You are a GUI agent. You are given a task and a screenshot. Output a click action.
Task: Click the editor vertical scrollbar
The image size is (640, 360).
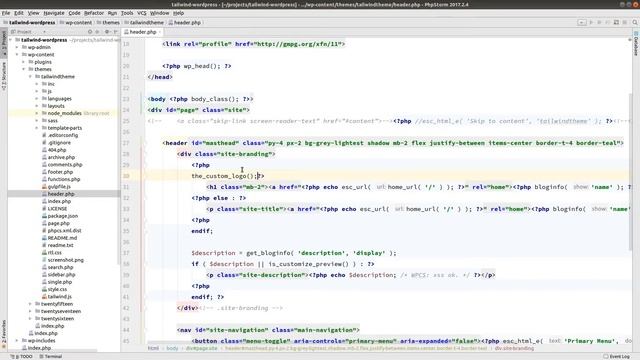631,171
